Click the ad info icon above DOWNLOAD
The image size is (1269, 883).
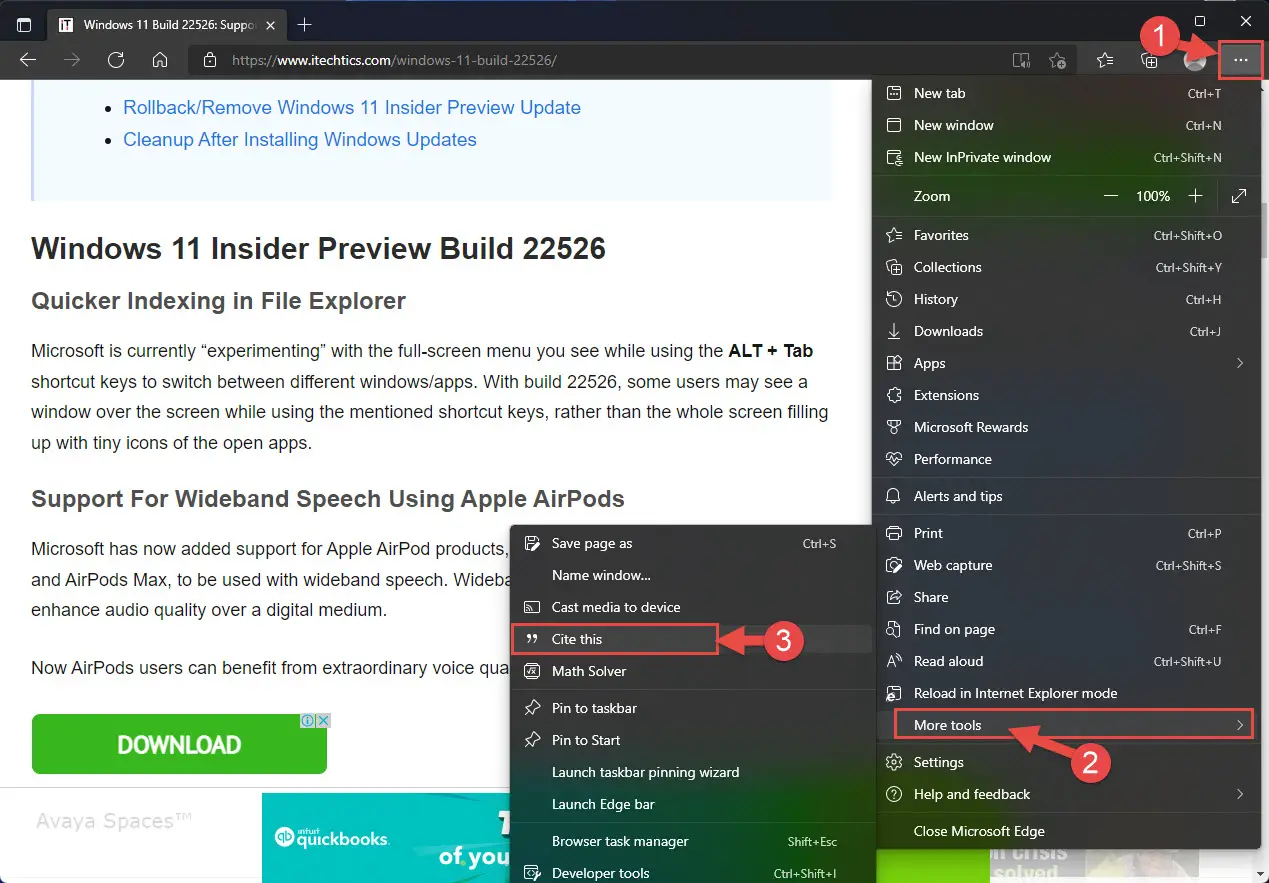click(309, 720)
